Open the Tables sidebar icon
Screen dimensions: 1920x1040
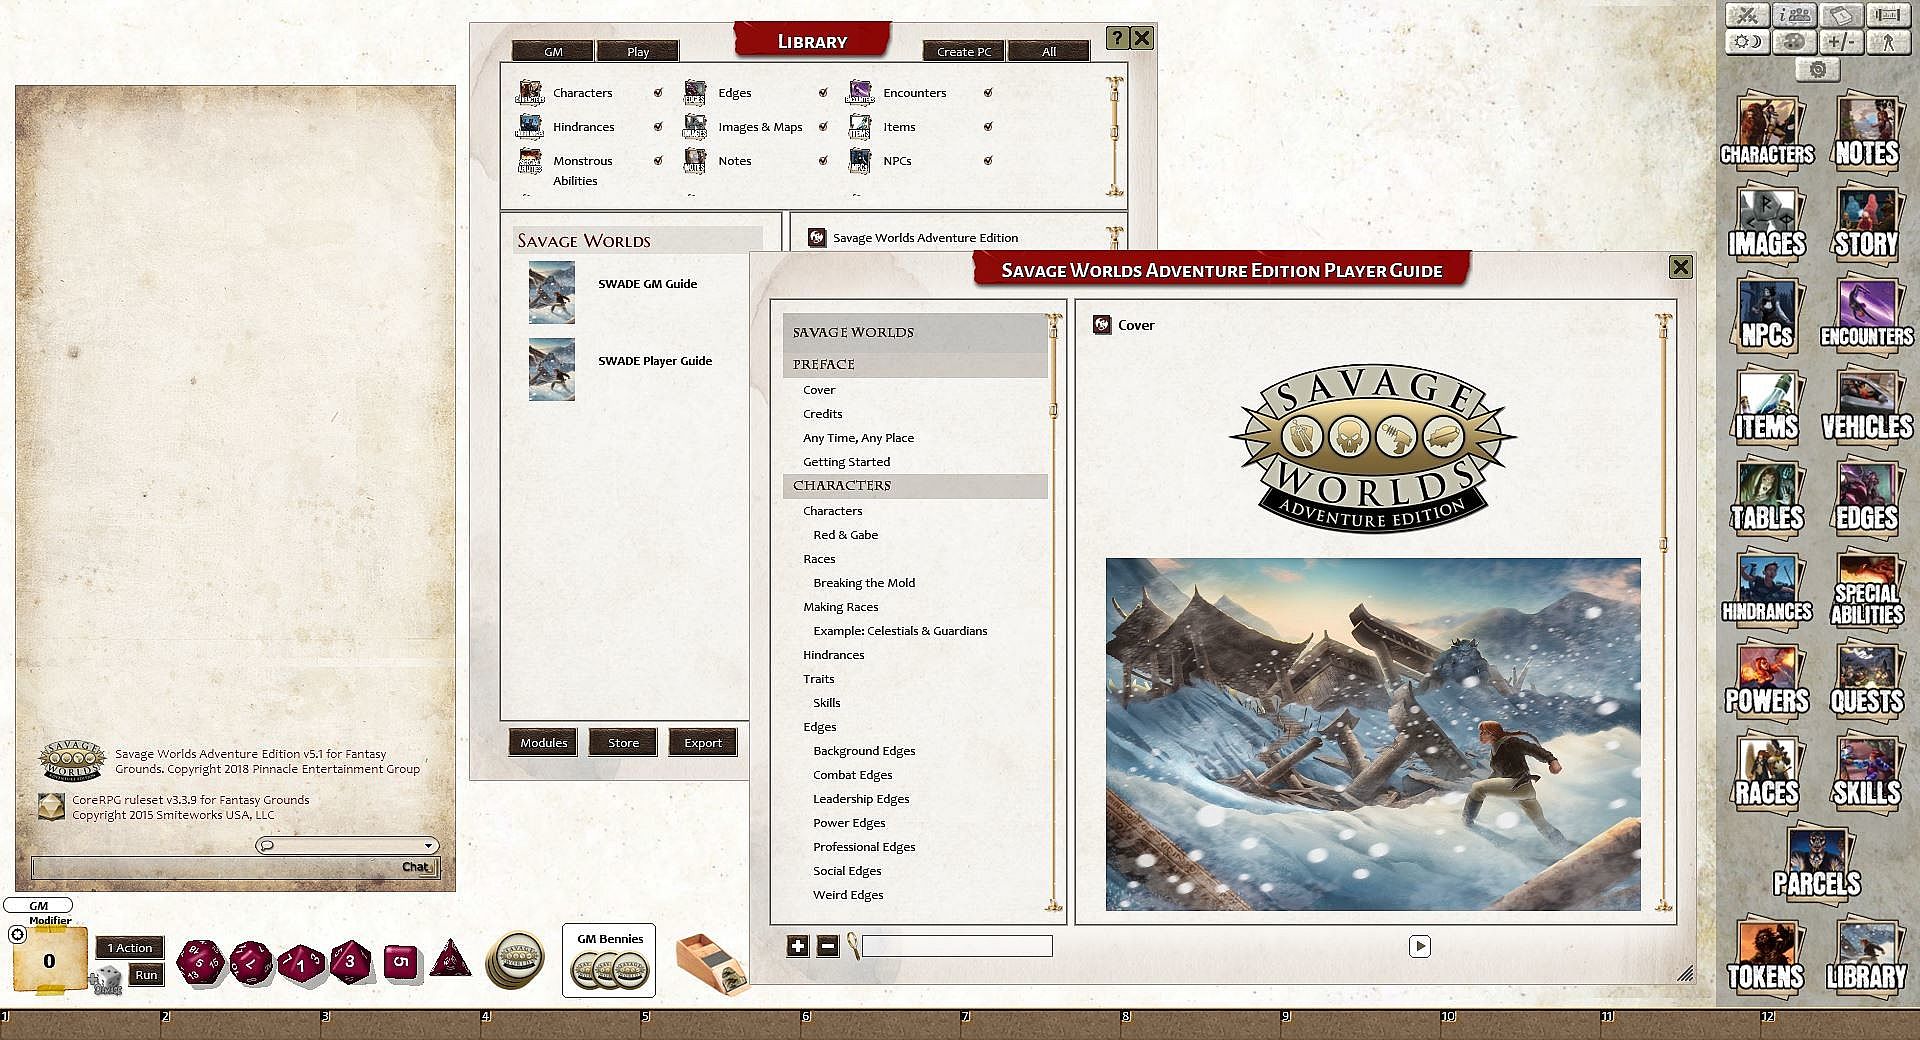(1767, 496)
